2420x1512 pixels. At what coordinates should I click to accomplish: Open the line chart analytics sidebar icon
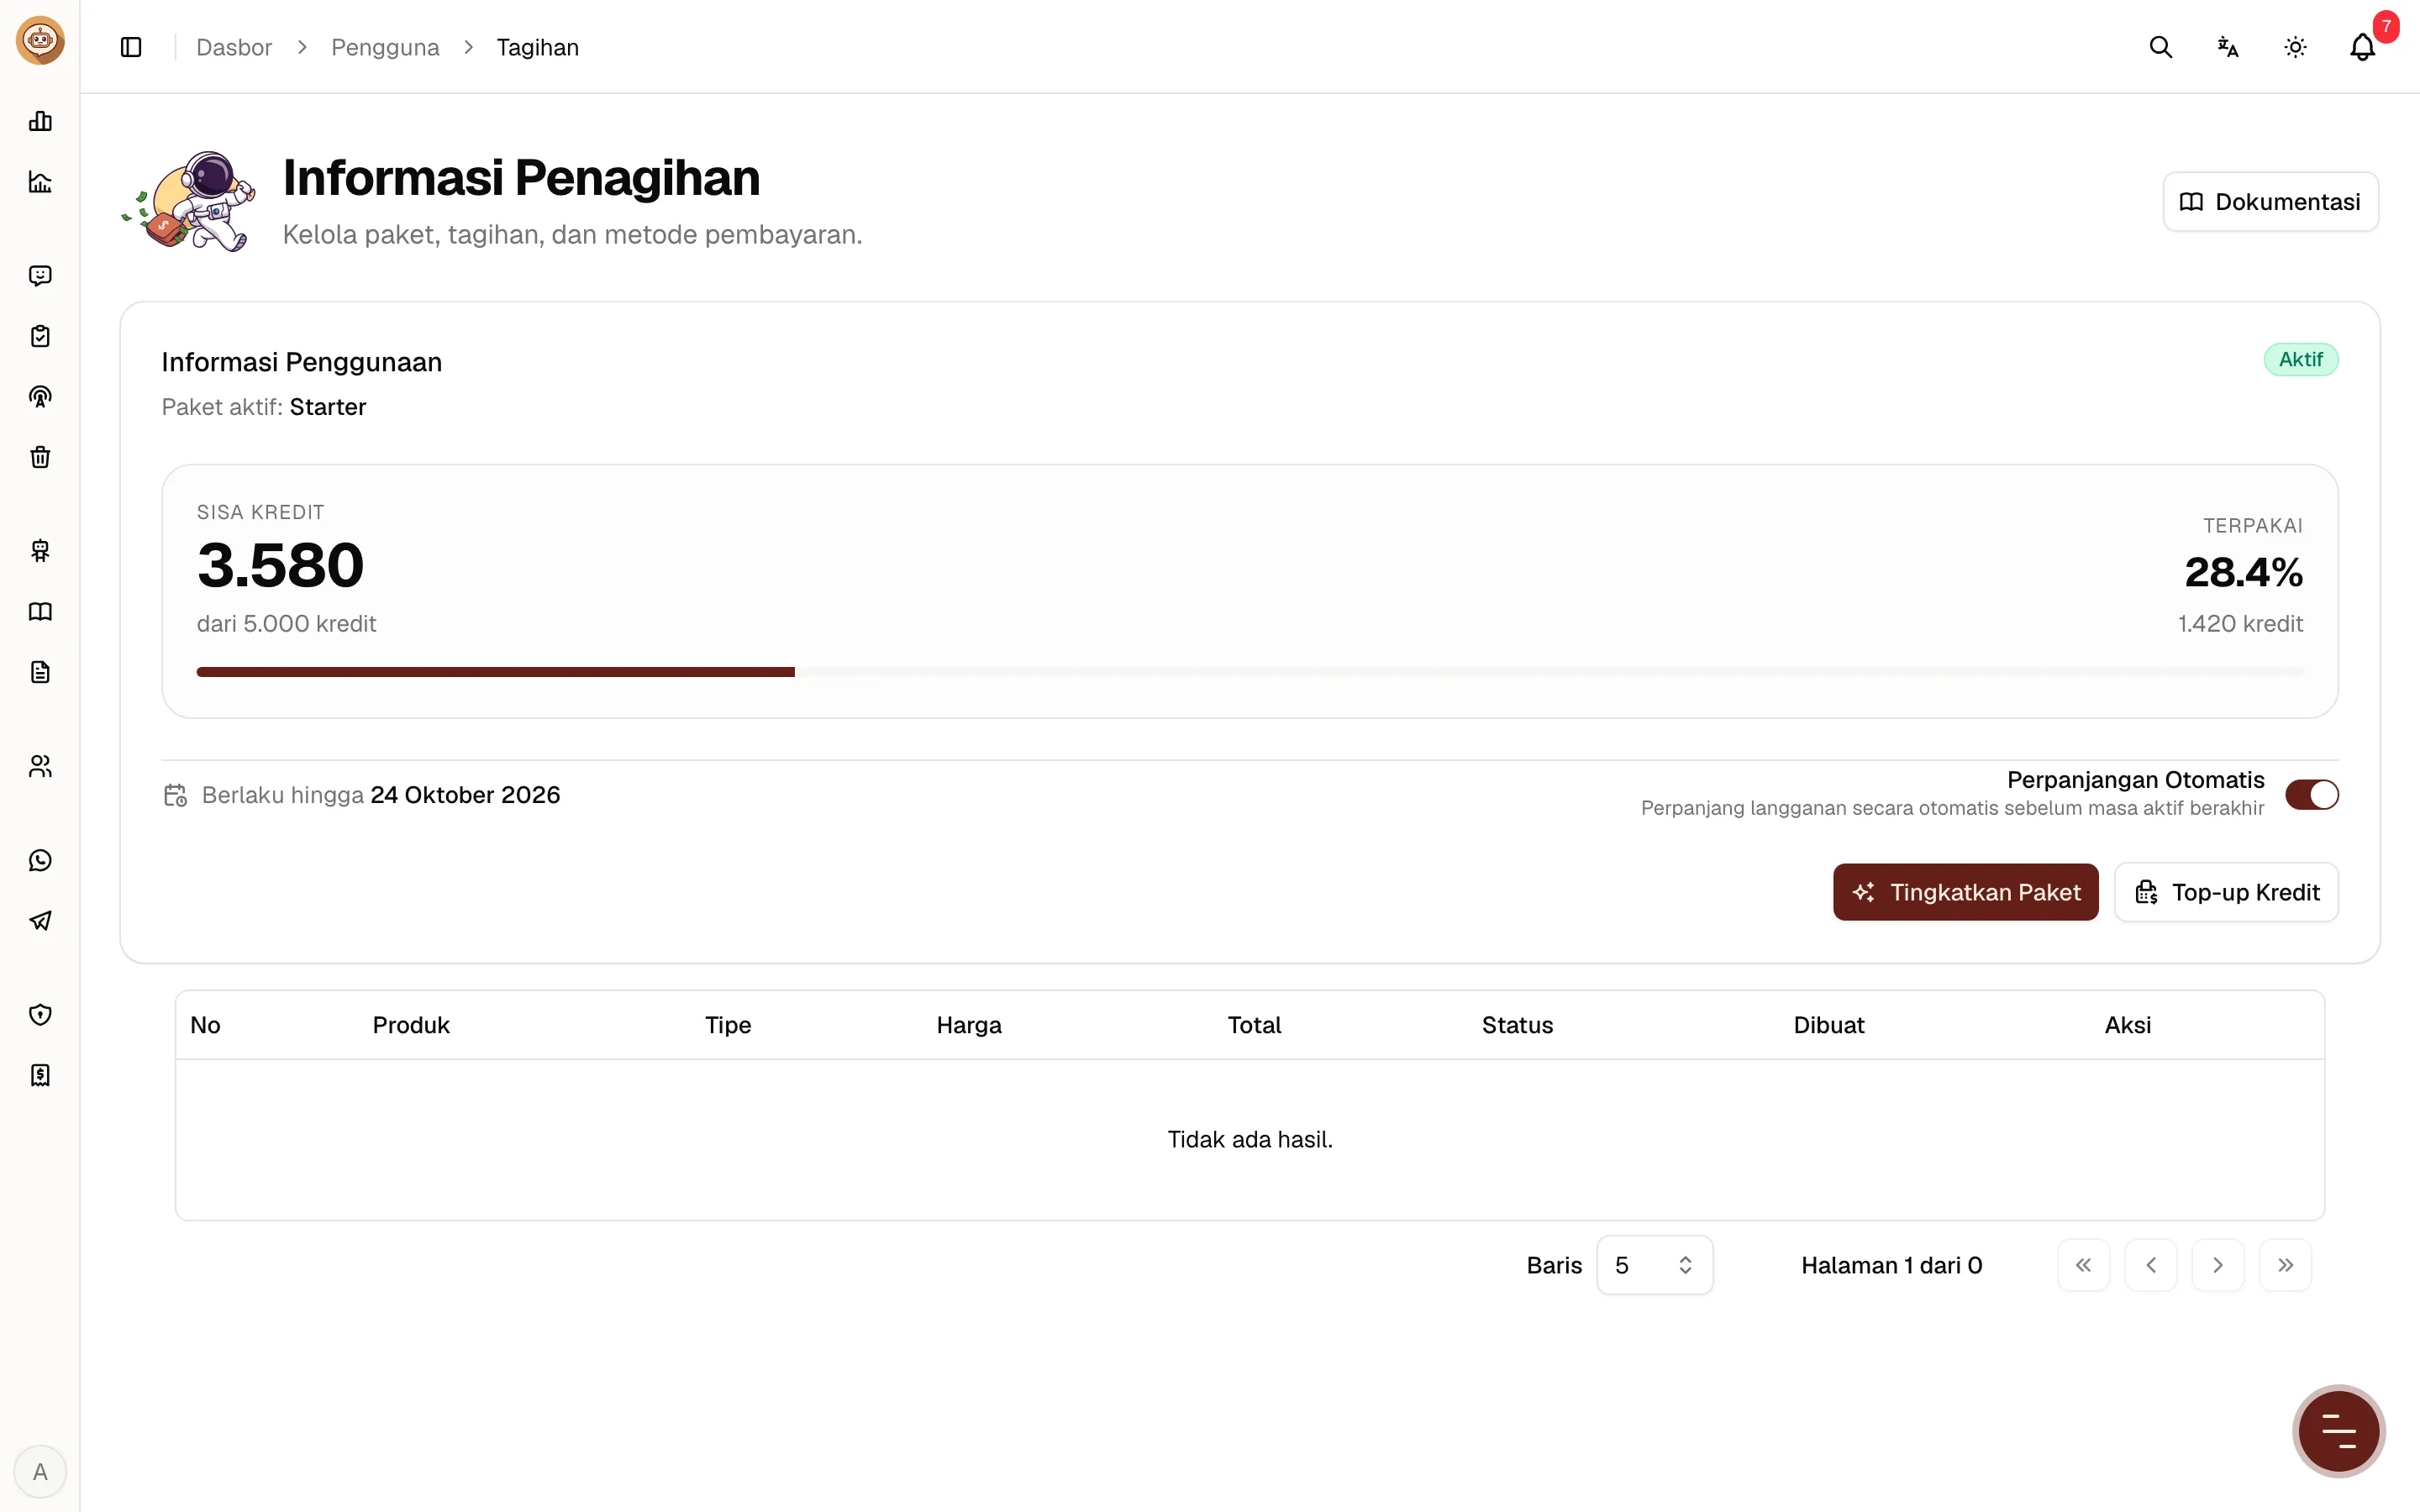(x=40, y=182)
